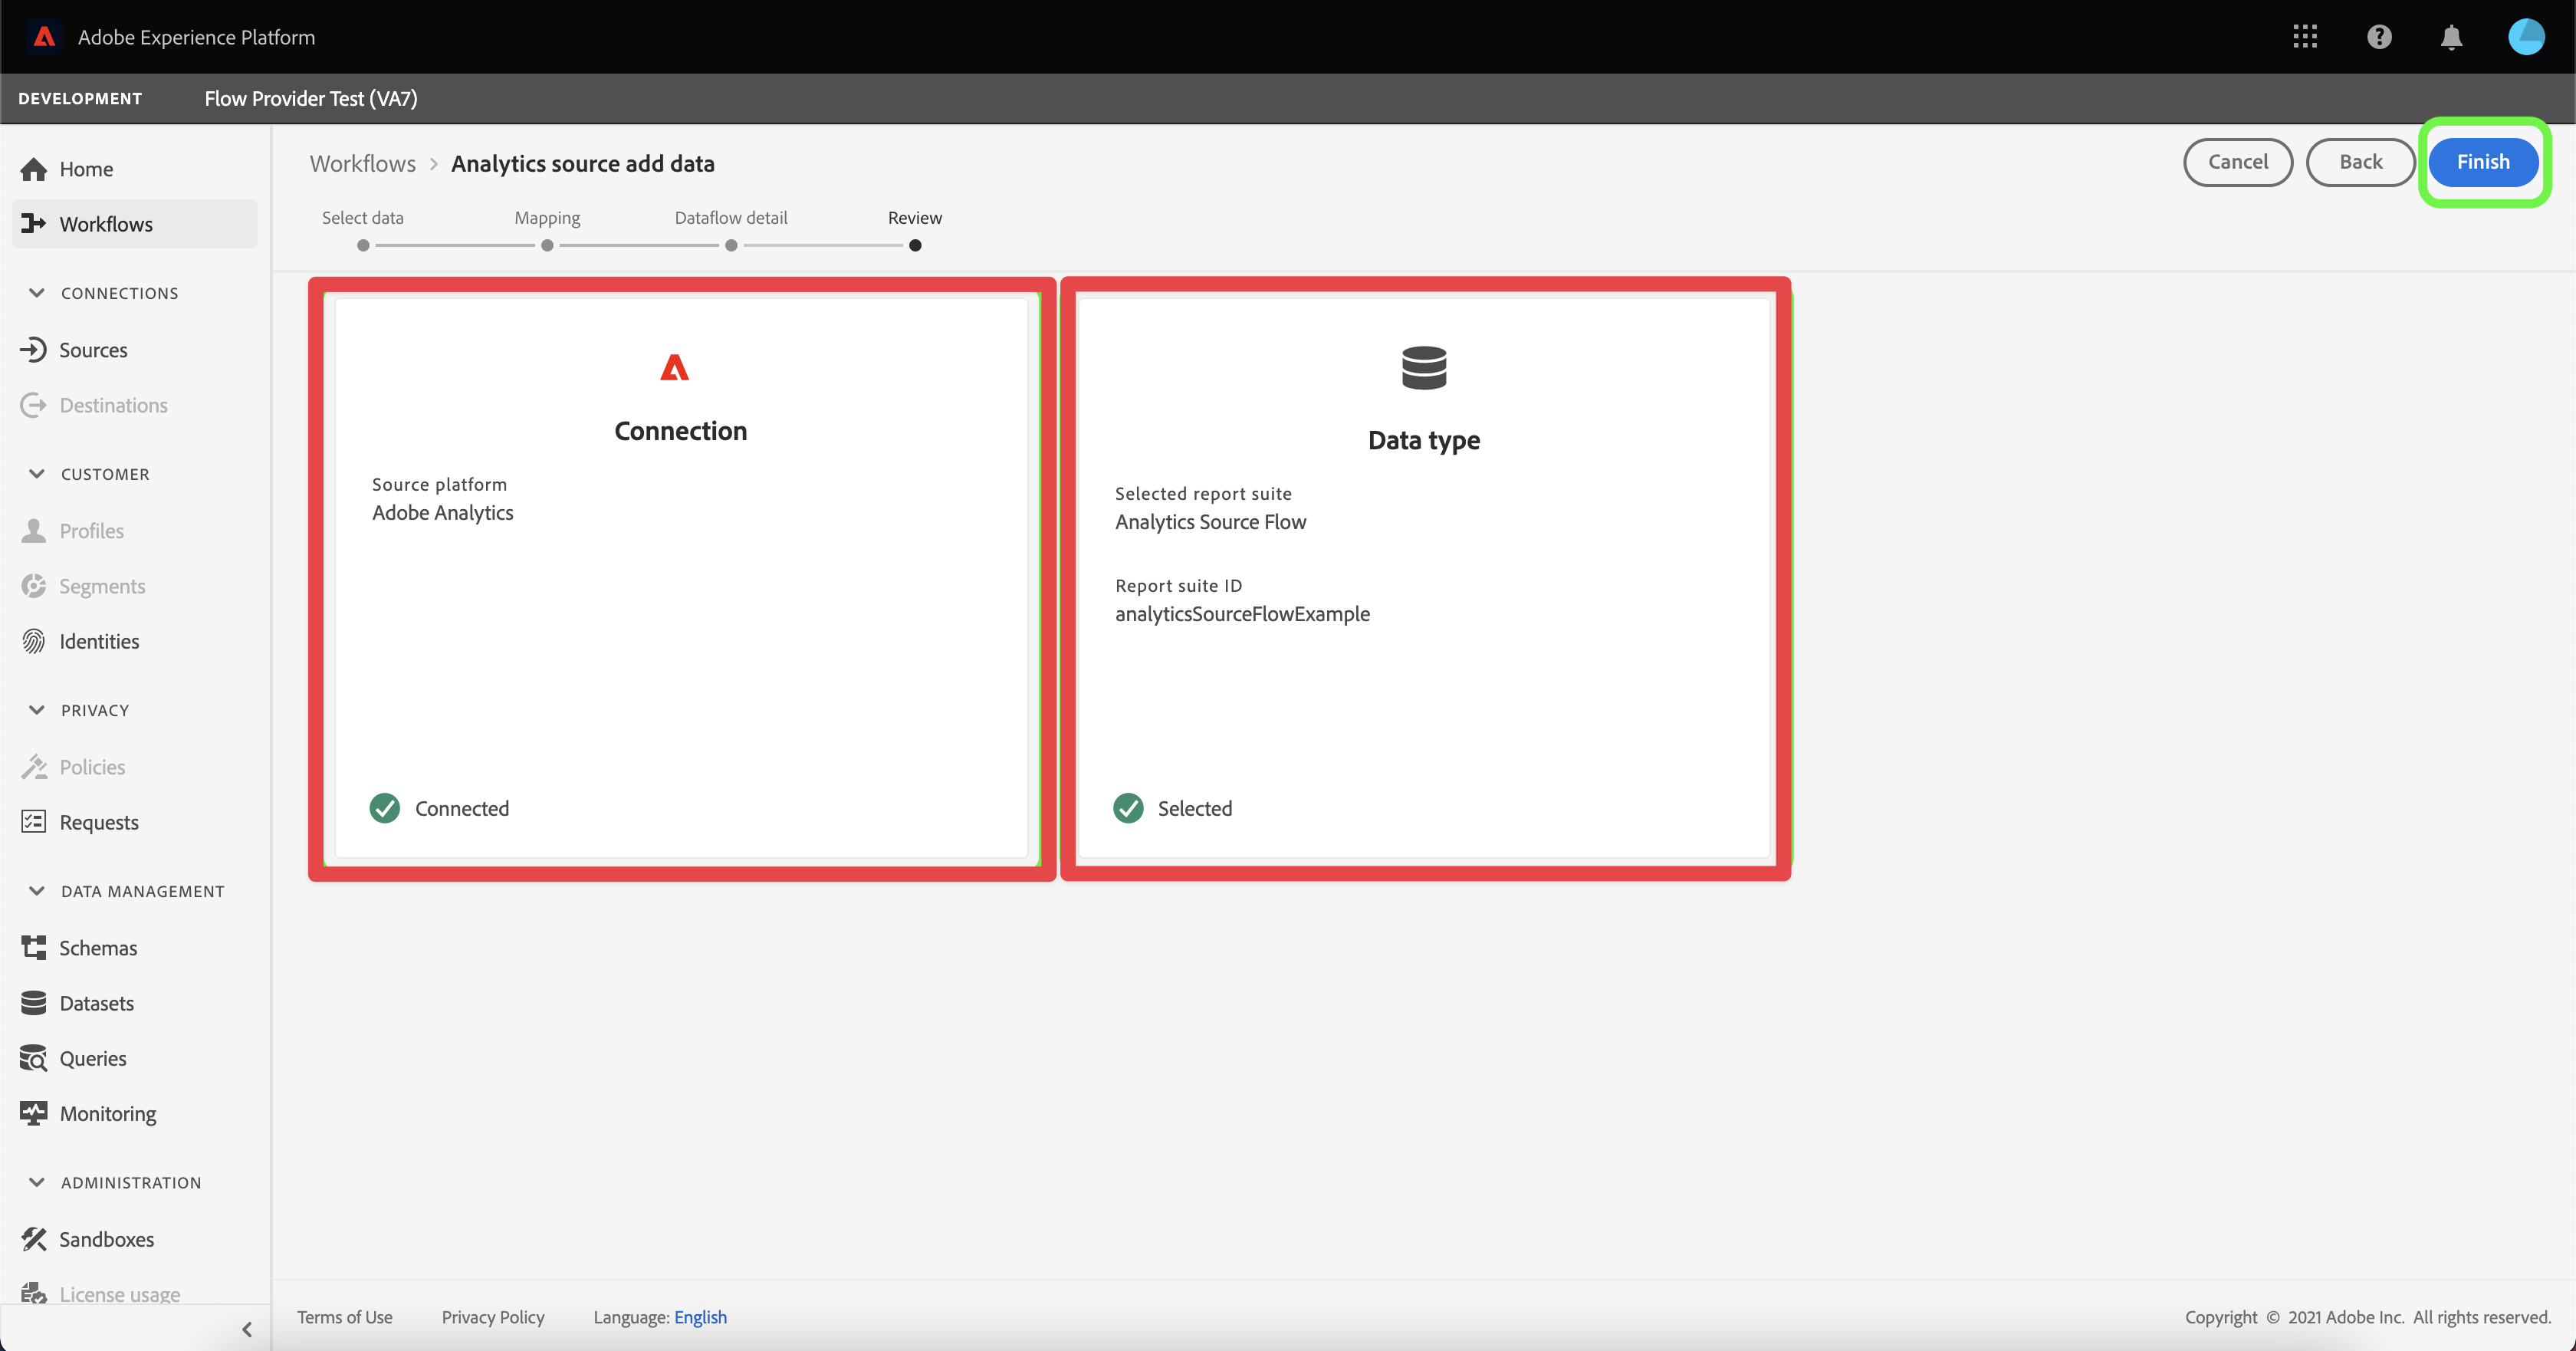Collapse the sidebar with the arrow

[x=247, y=1329]
